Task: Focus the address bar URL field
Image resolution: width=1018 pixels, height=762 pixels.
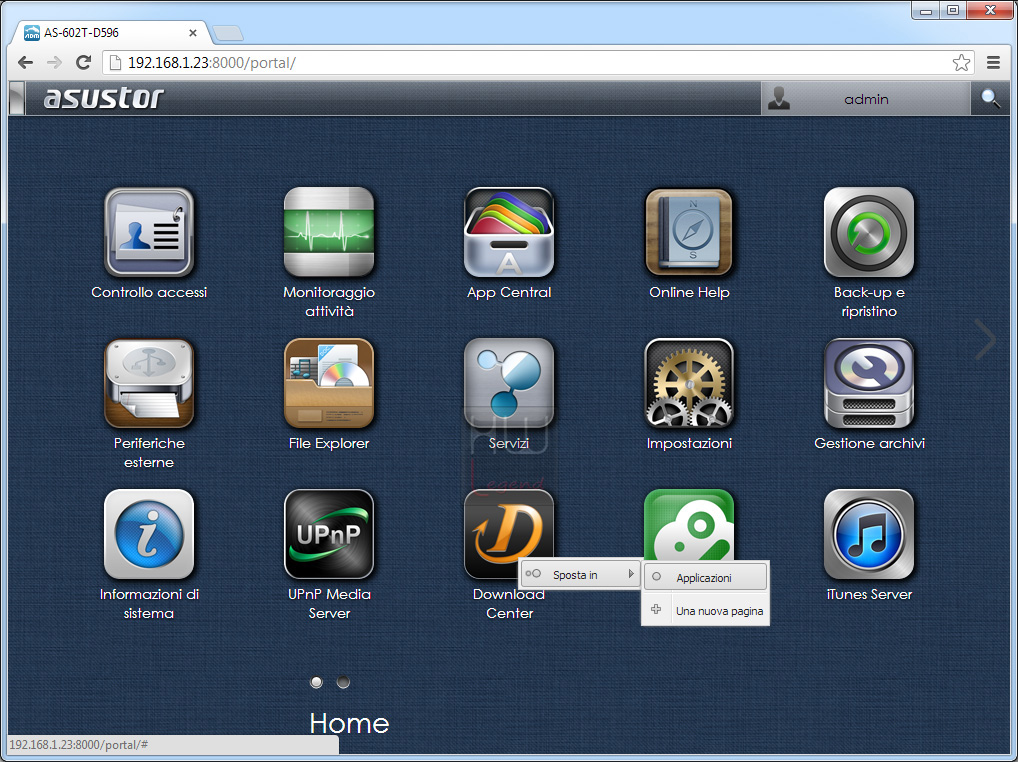Action: point(538,62)
